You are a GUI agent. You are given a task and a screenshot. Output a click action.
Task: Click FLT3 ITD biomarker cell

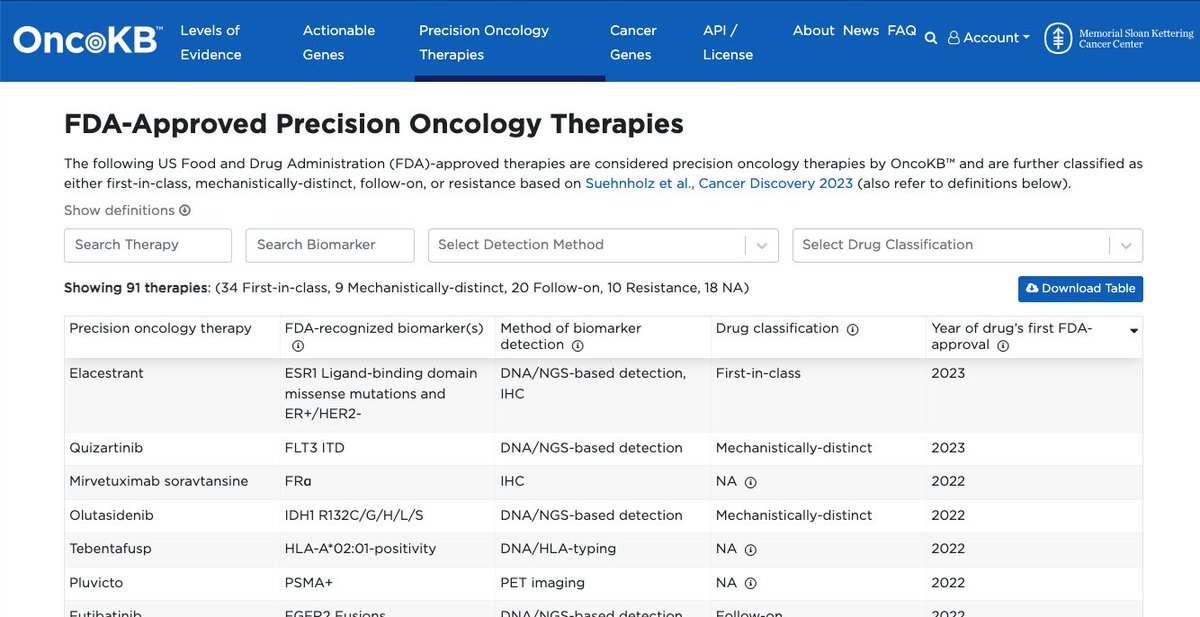pyautogui.click(x=314, y=448)
